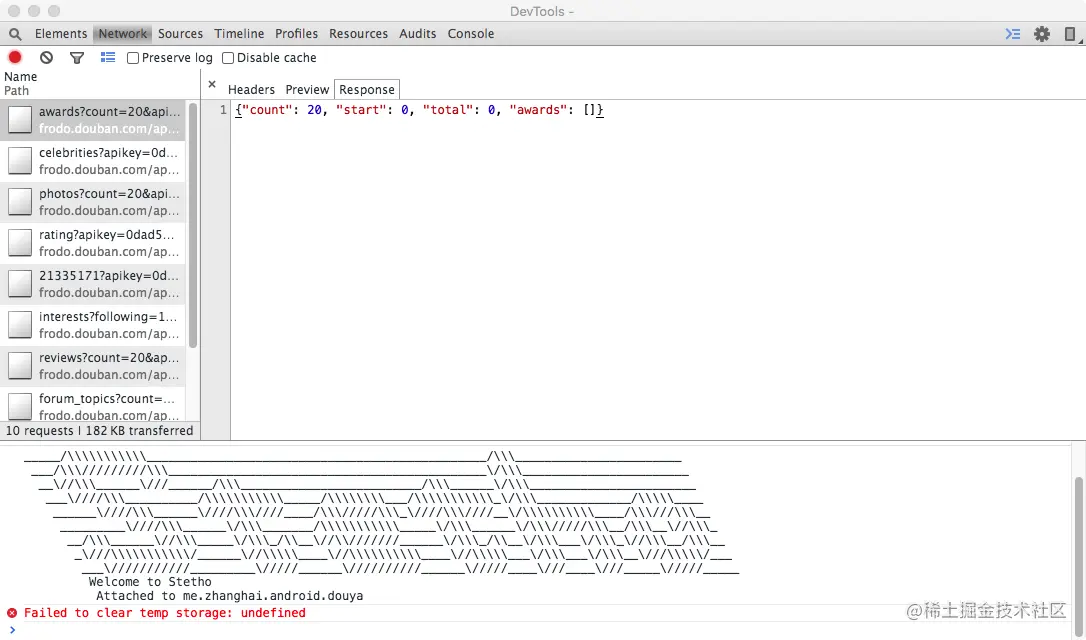Enable the Preserve log checkbox
This screenshot has width=1086, height=640.
tap(132, 58)
